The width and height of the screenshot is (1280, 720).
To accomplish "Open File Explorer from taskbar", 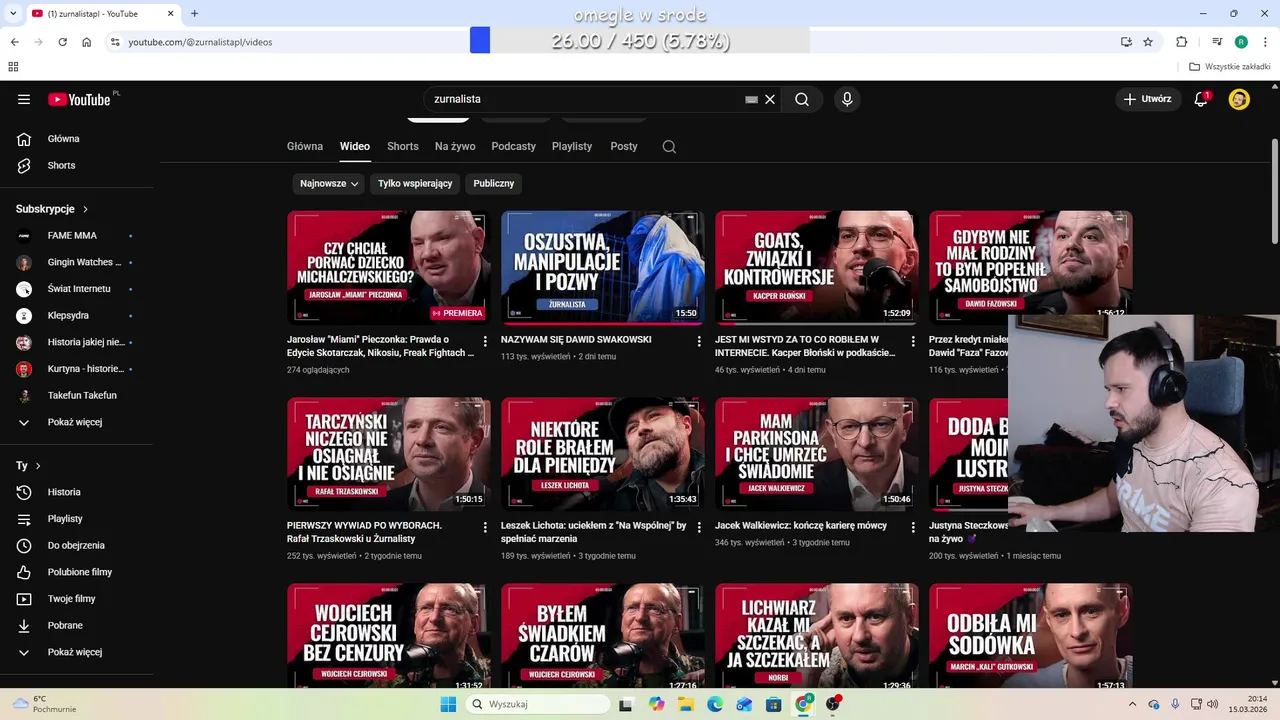I will tap(686, 704).
